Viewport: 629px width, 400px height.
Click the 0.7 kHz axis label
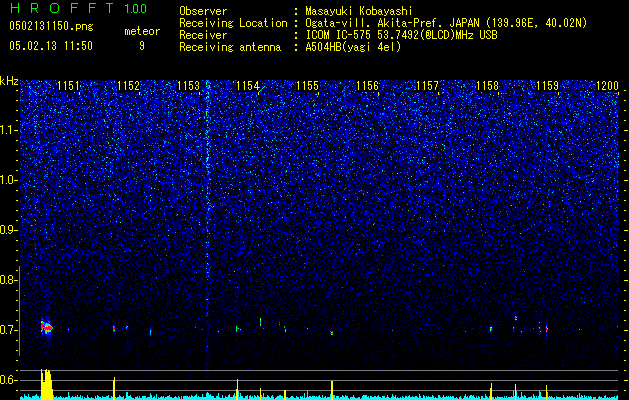click(x=8, y=330)
